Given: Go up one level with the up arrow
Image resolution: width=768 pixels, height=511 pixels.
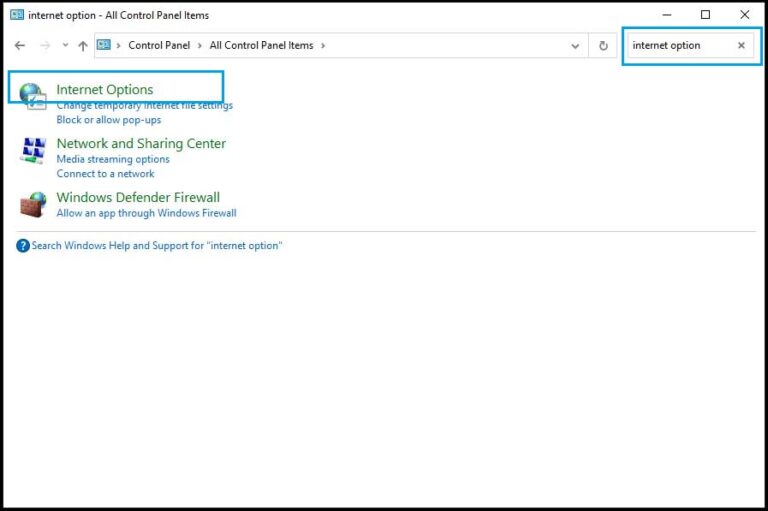Looking at the screenshot, I should (83, 46).
